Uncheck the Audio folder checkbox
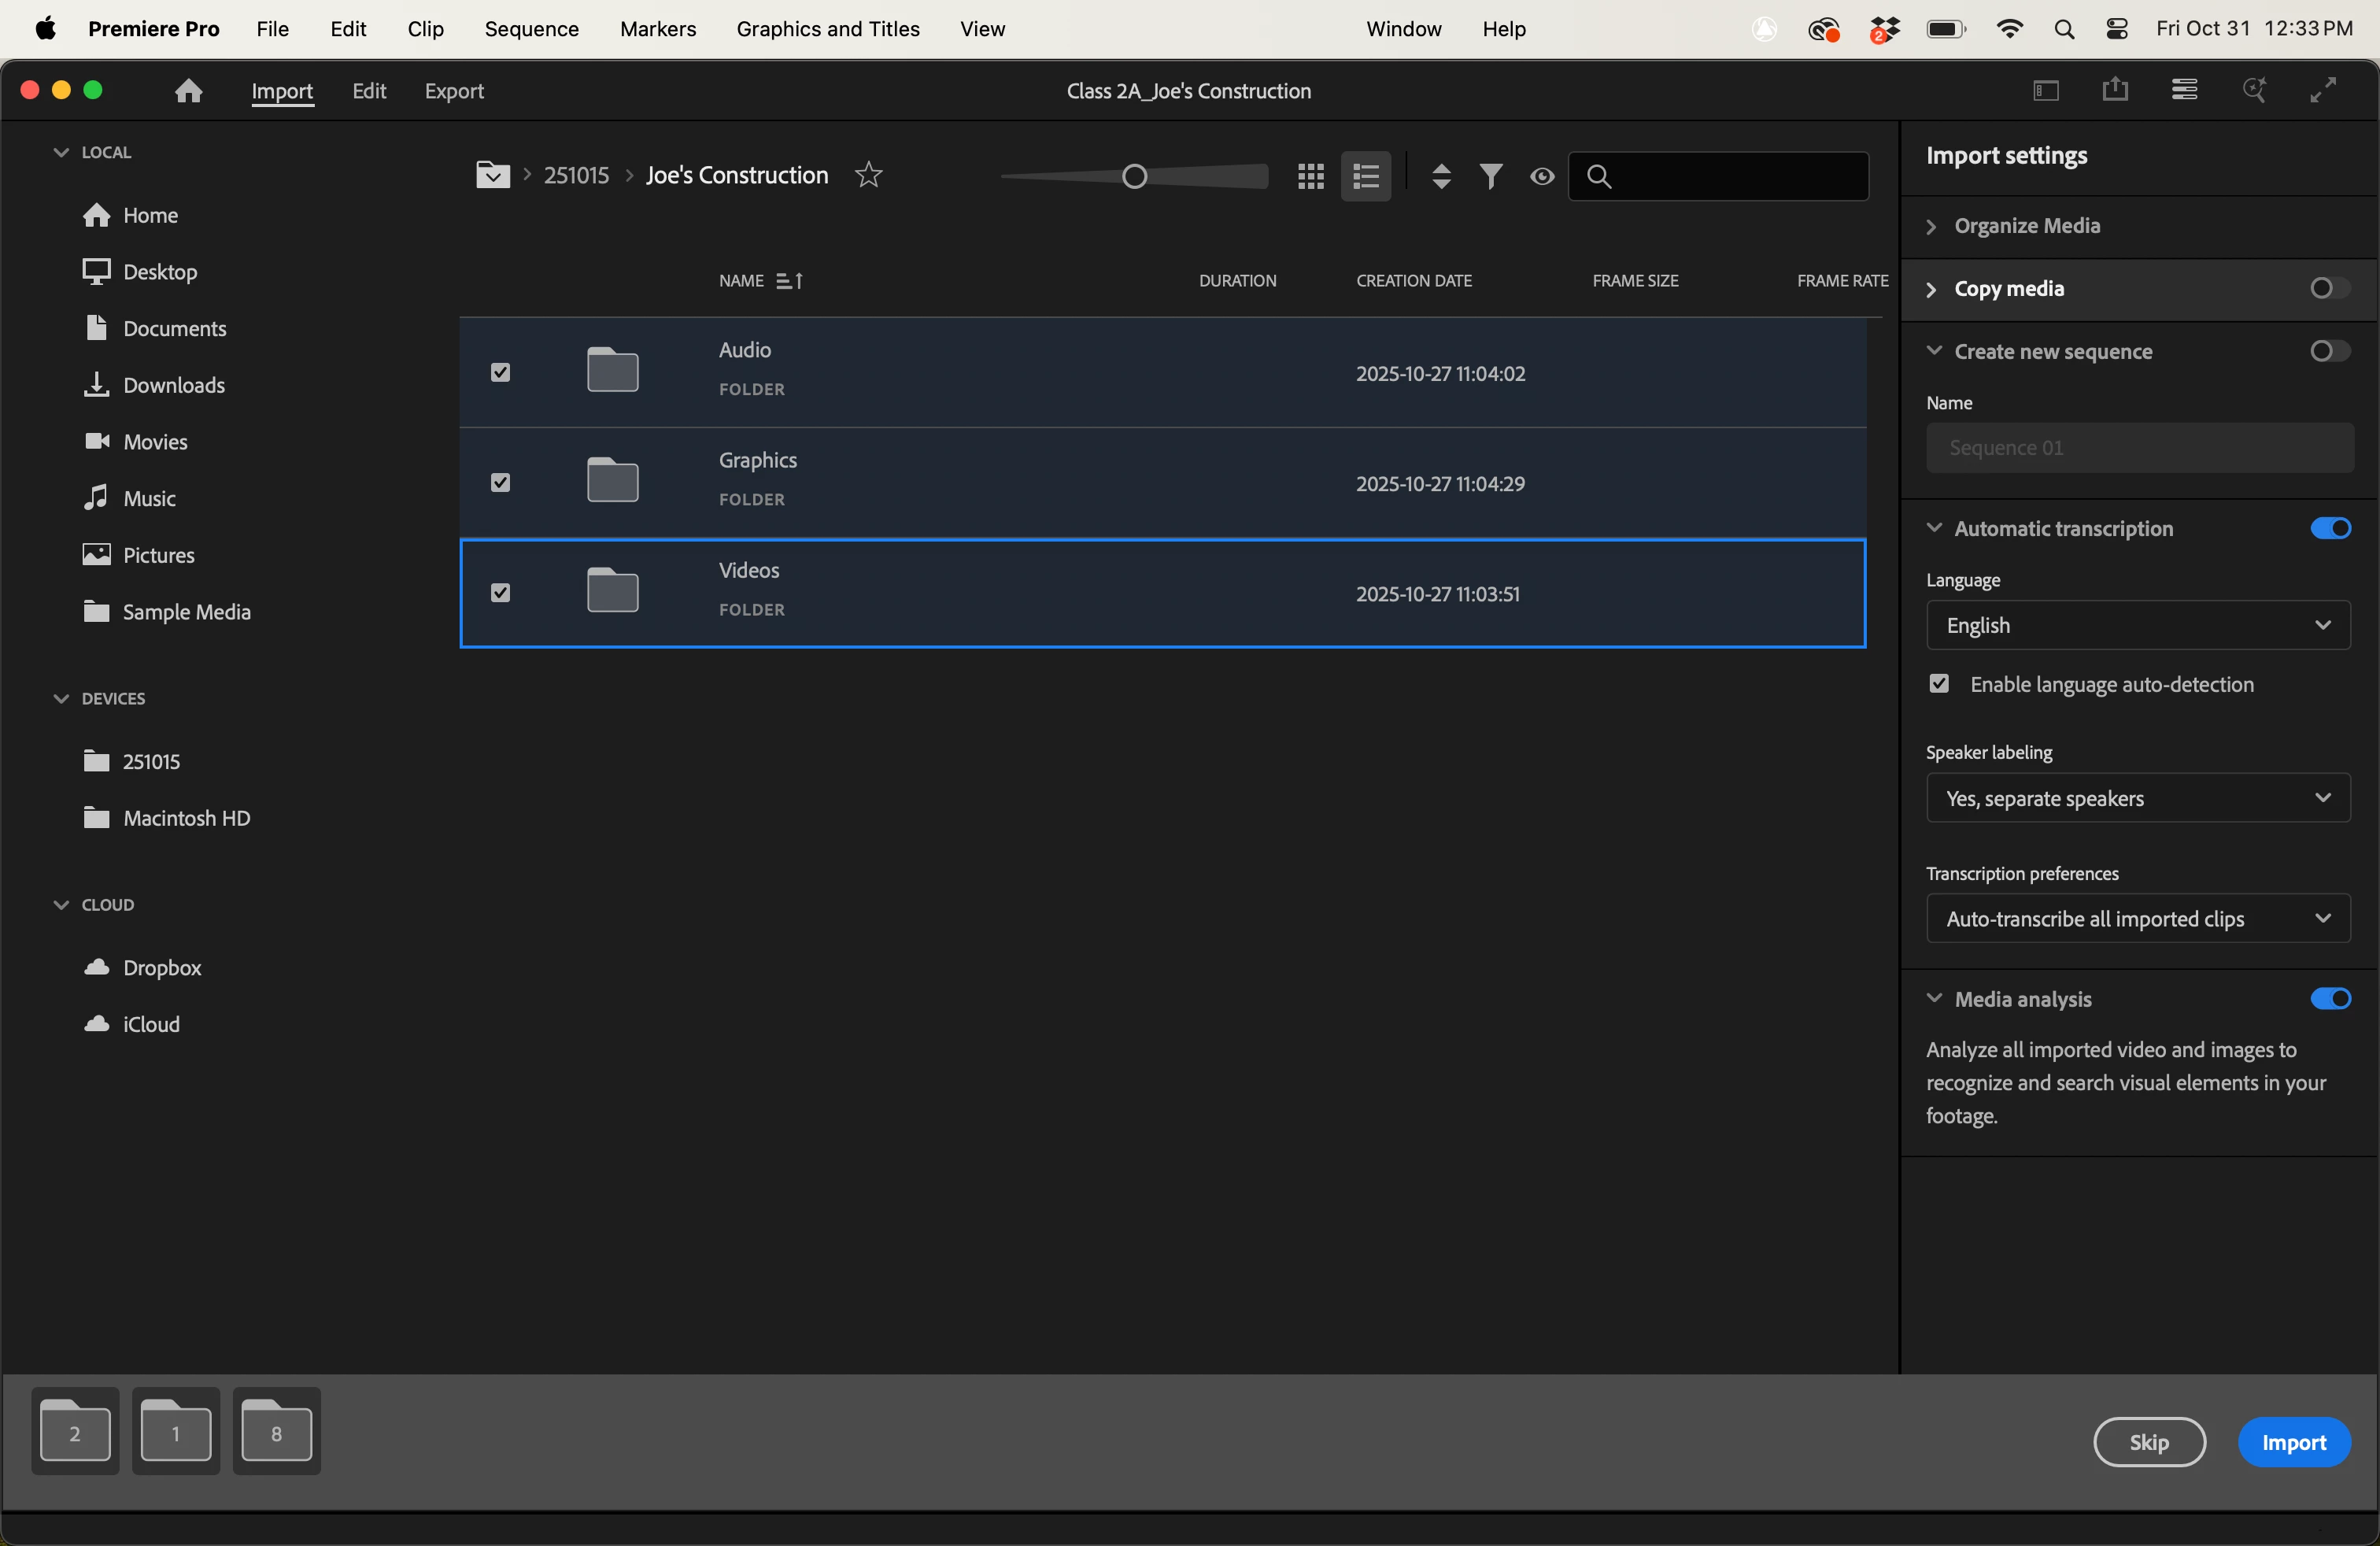Screen dimensions: 2380x1546 coord(500,372)
